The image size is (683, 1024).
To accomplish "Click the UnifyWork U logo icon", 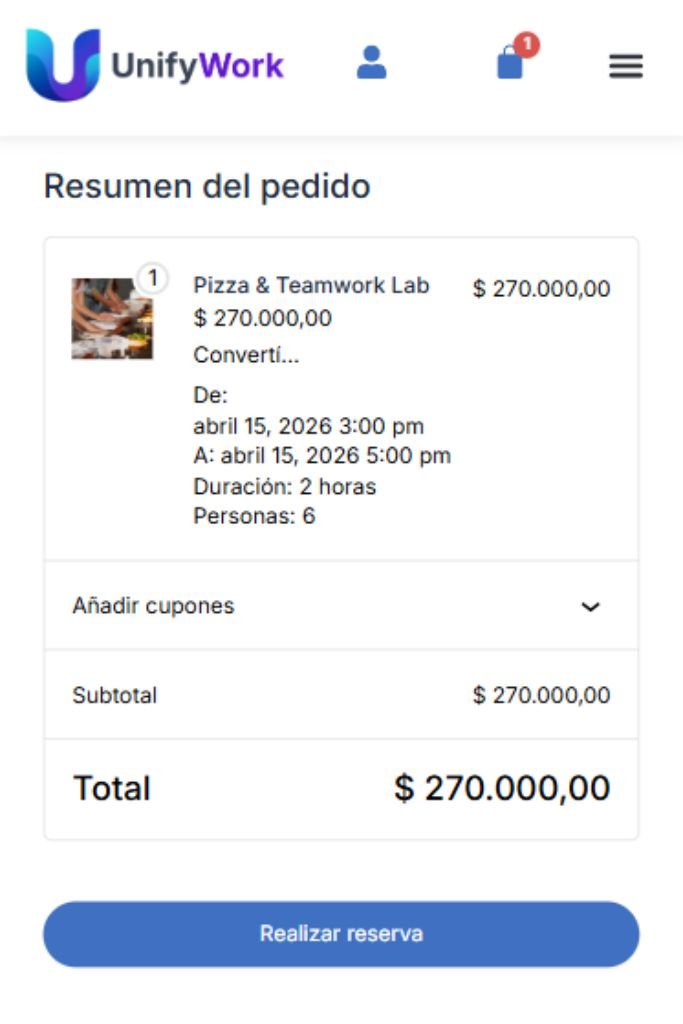I will pyautogui.click(x=62, y=65).
